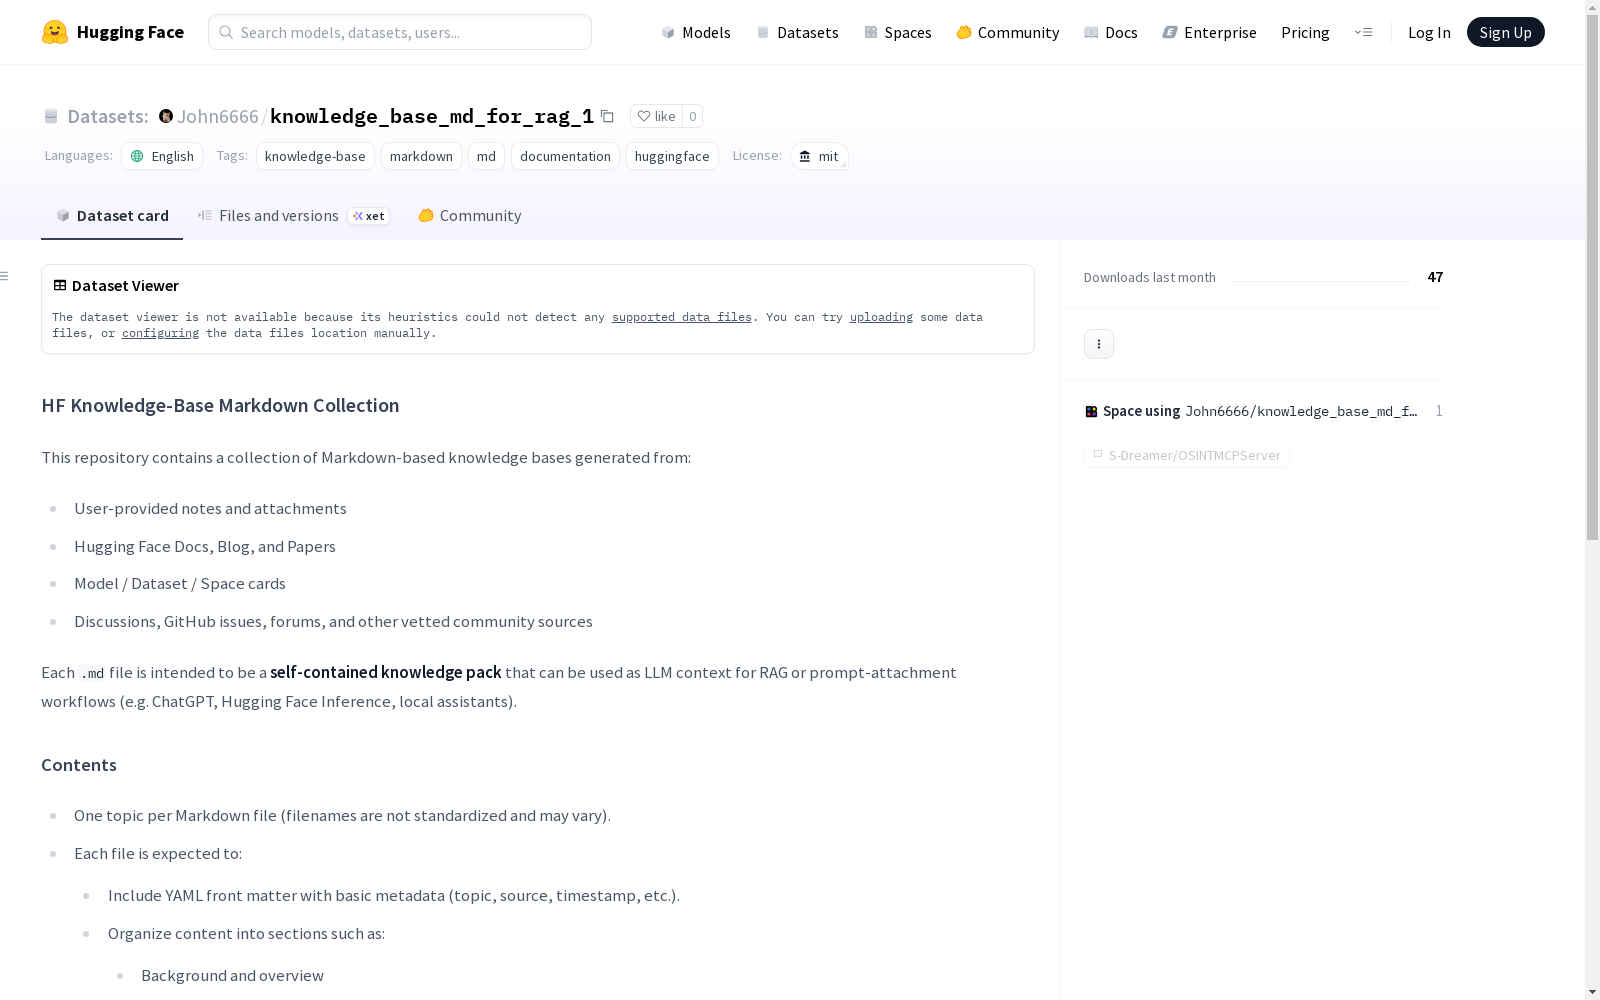This screenshot has width=1600, height=1000.
Task: Click the Hugging Face logo emoji
Action: pyautogui.click(x=55, y=32)
